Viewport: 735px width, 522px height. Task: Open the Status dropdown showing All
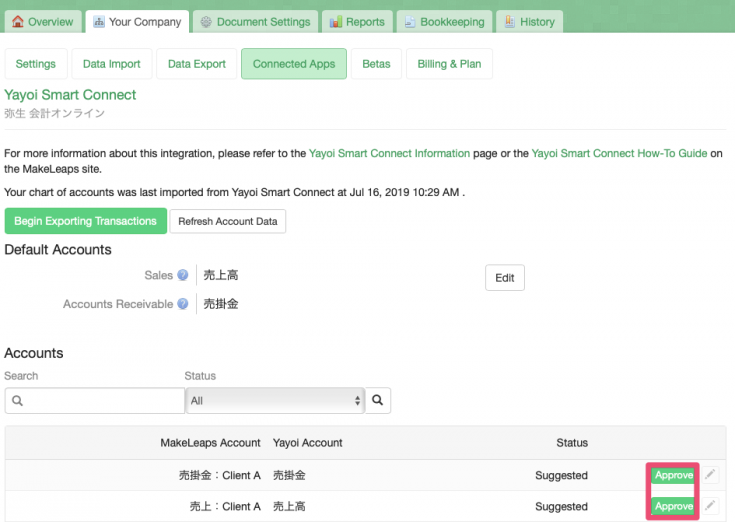(275, 401)
